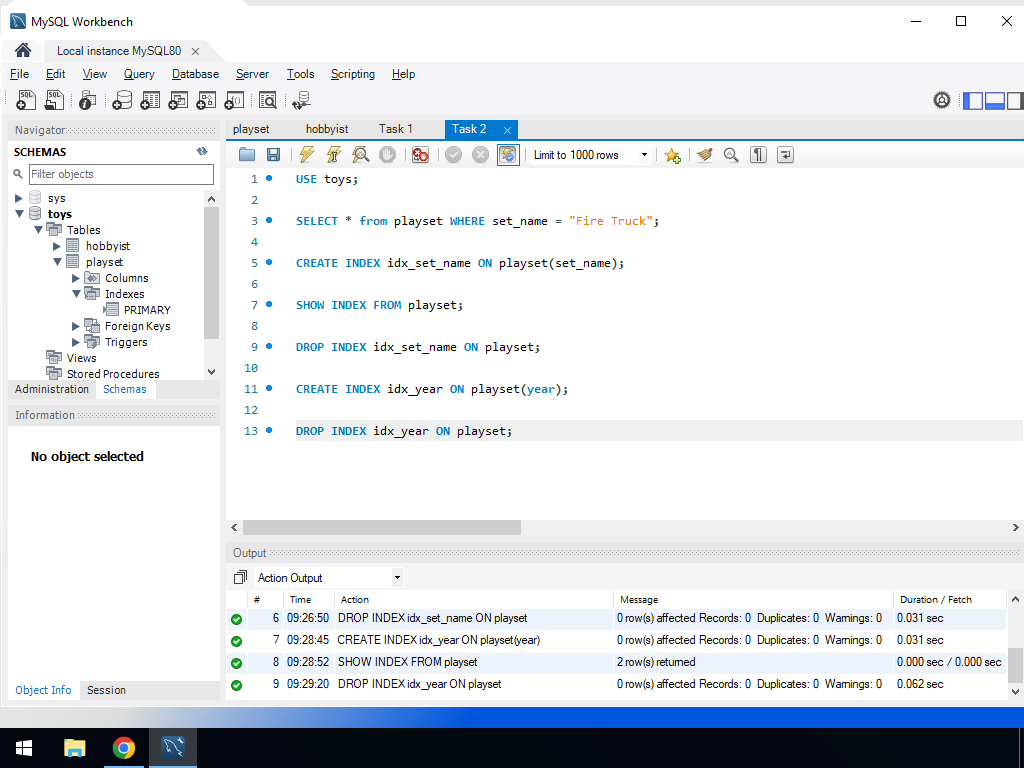Expand the Columns node under playset
Screen dimensions: 1024x768
point(76,278)
